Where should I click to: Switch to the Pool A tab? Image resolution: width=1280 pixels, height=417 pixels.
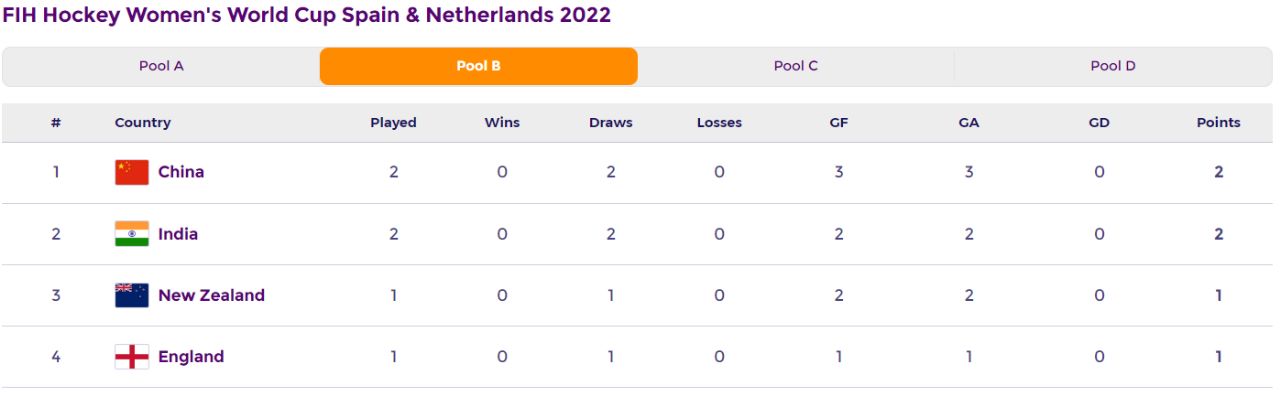(x=161, y=66)
